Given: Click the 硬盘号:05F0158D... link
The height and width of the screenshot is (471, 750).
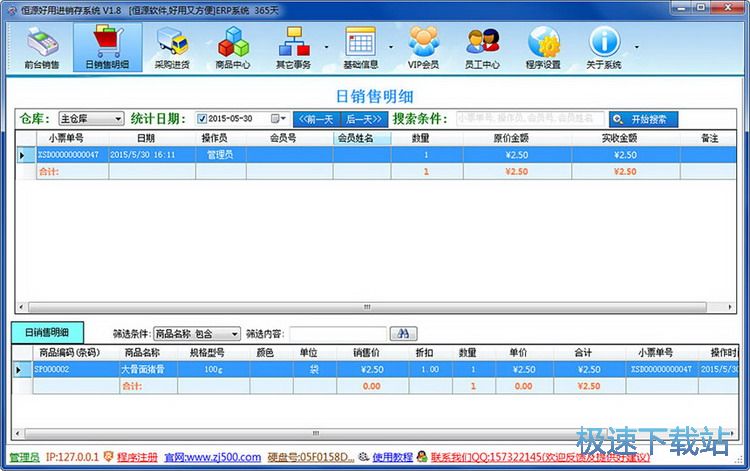Looking at the screenshot, I should pyautogui.click(x=311, y=457).
